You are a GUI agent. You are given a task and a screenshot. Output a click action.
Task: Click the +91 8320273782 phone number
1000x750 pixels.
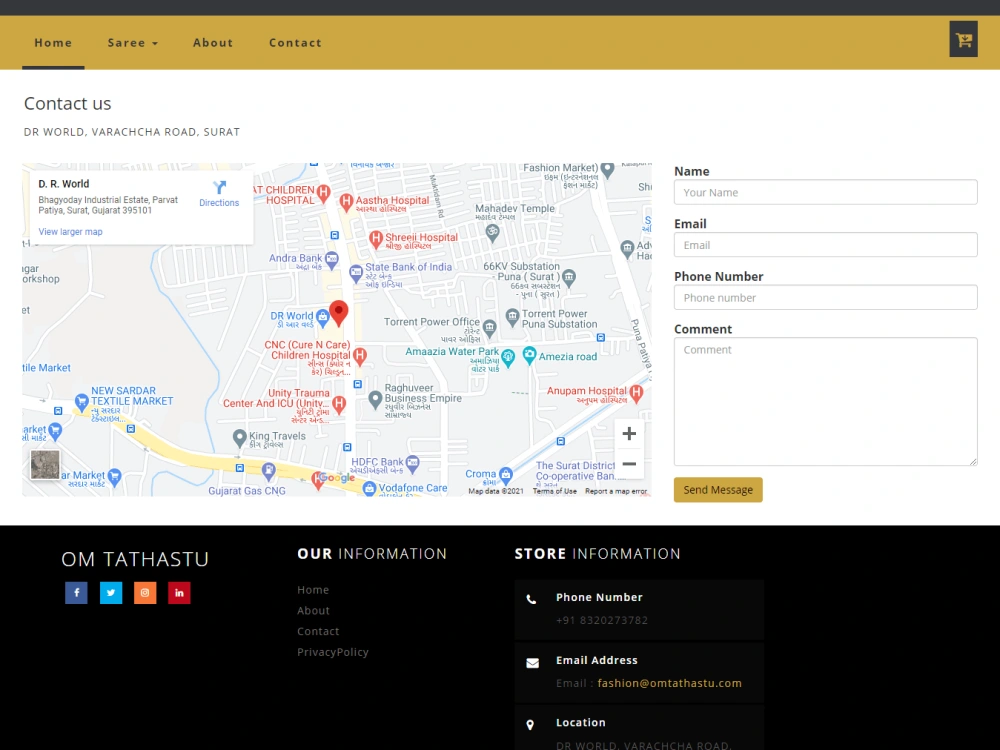pos(602,620)
